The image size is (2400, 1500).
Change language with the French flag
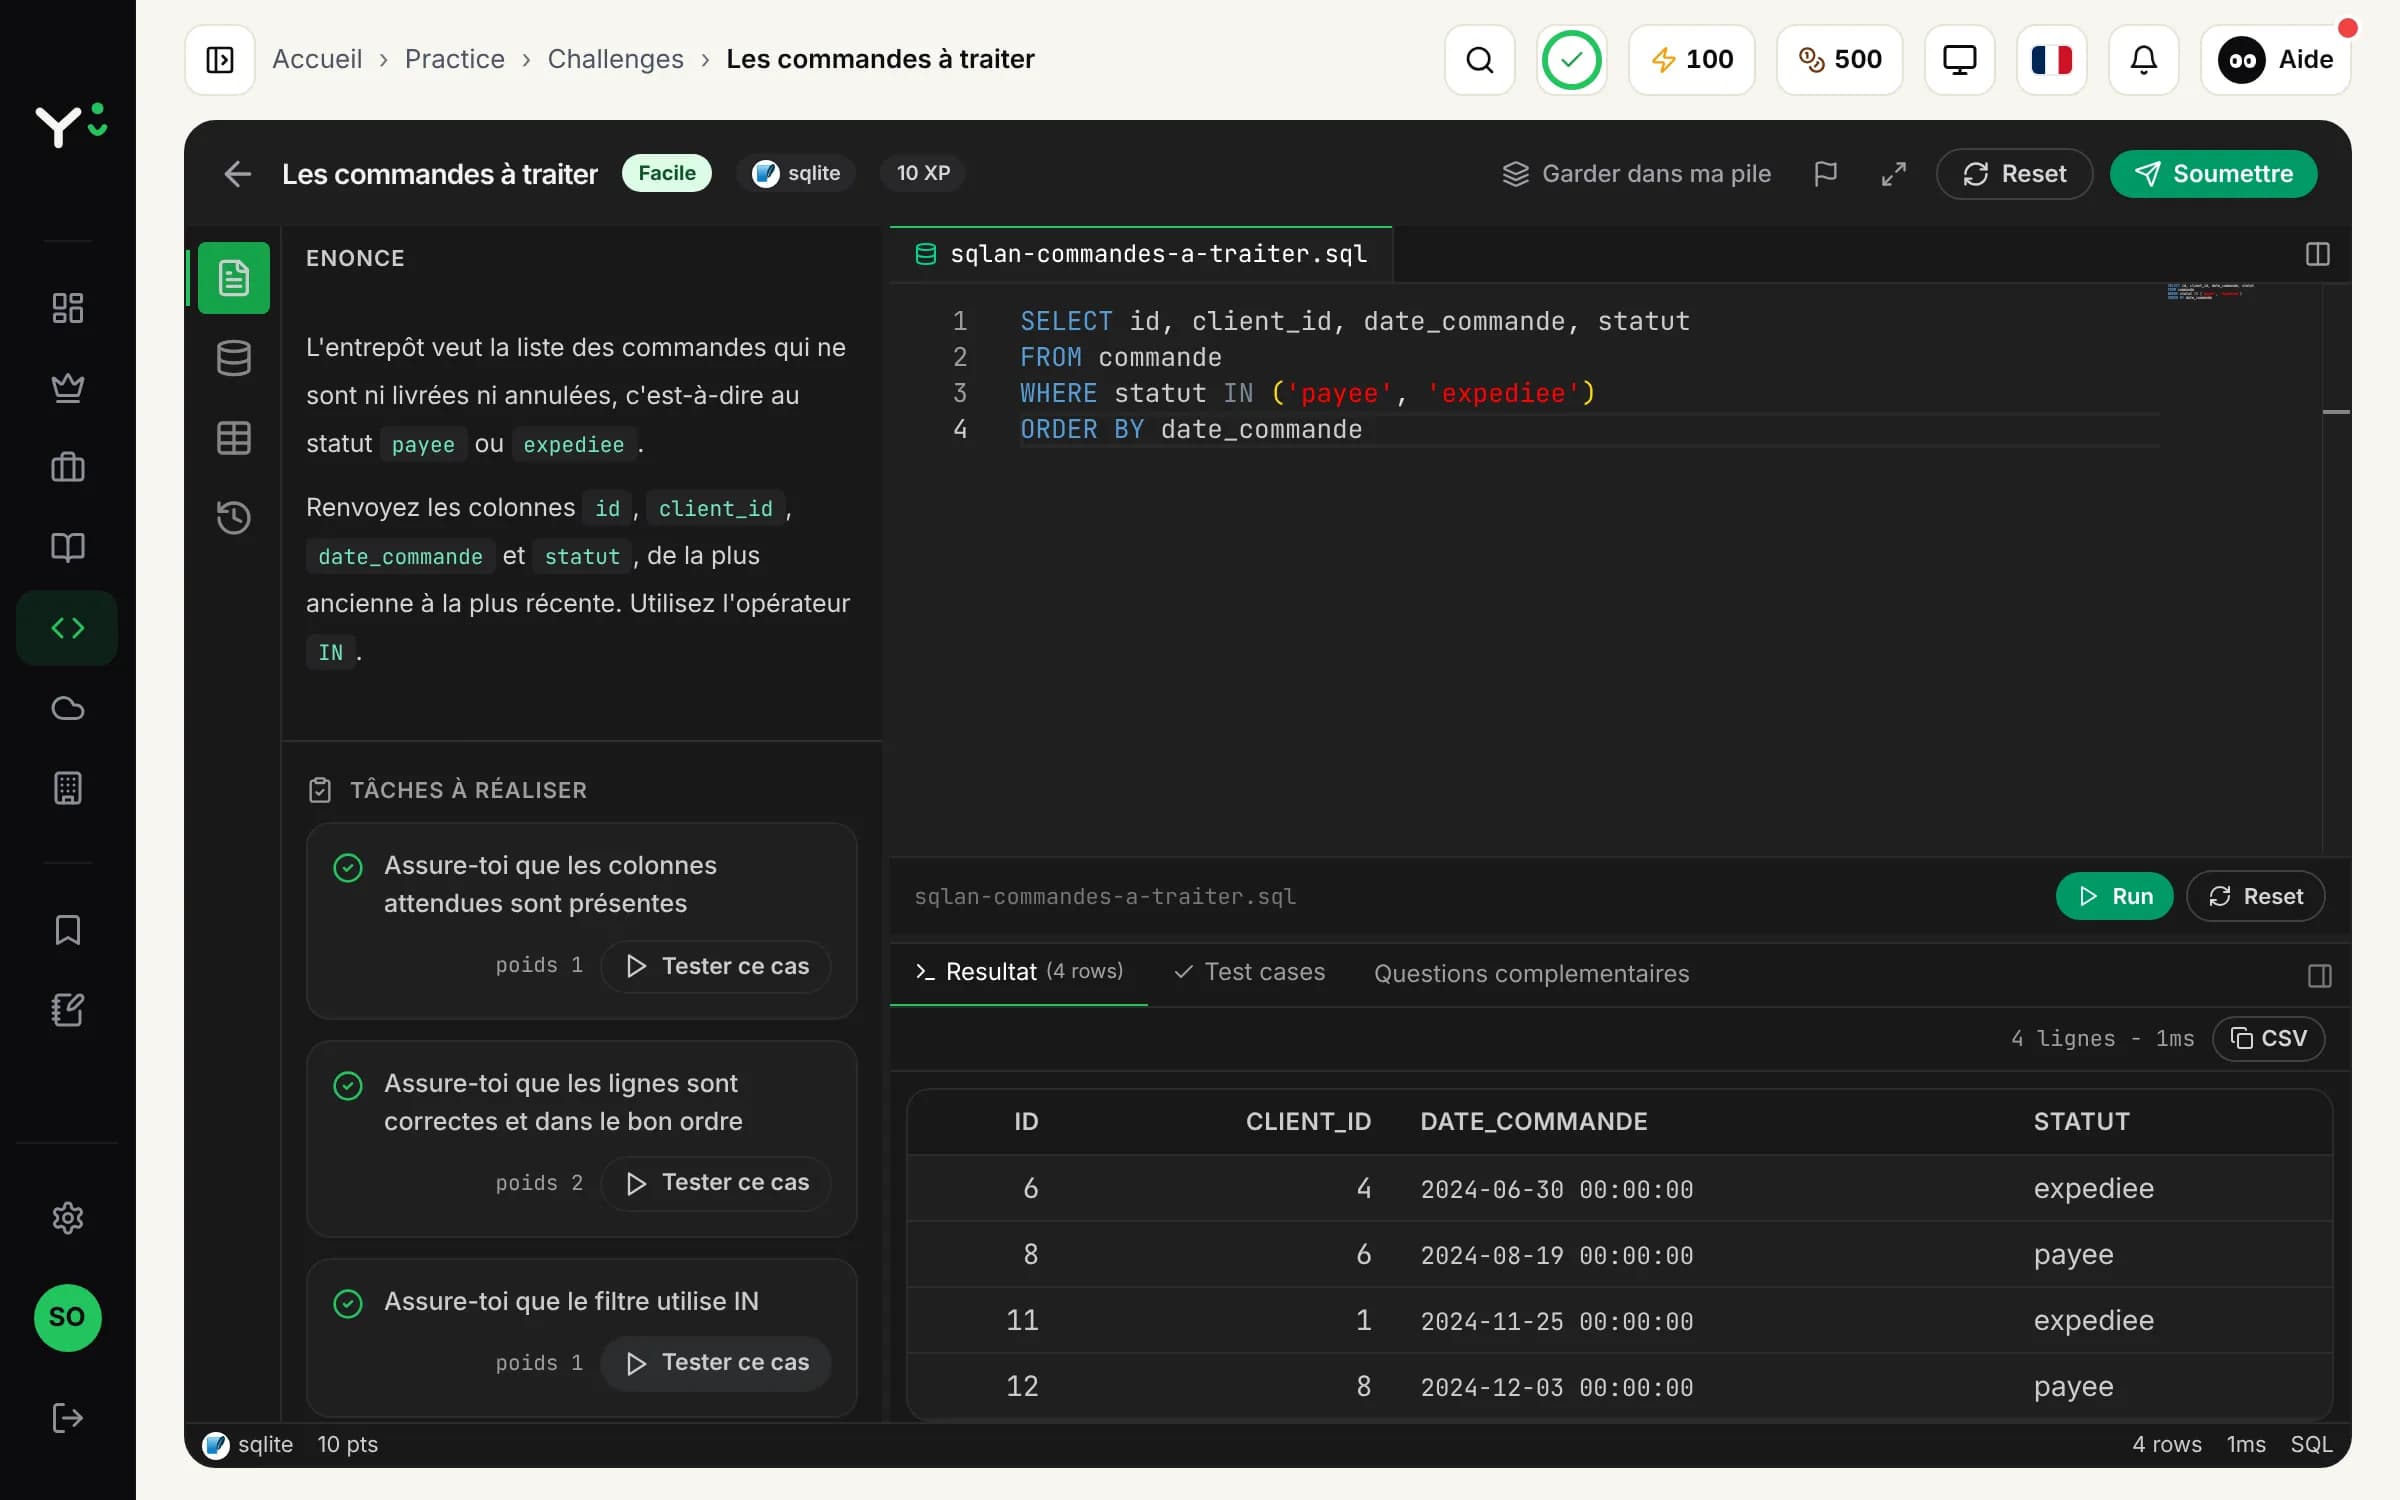[x=2051, y=60]
